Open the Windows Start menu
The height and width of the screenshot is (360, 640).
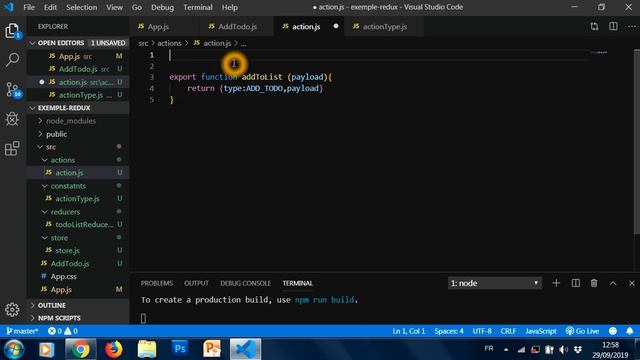(14, 350)
